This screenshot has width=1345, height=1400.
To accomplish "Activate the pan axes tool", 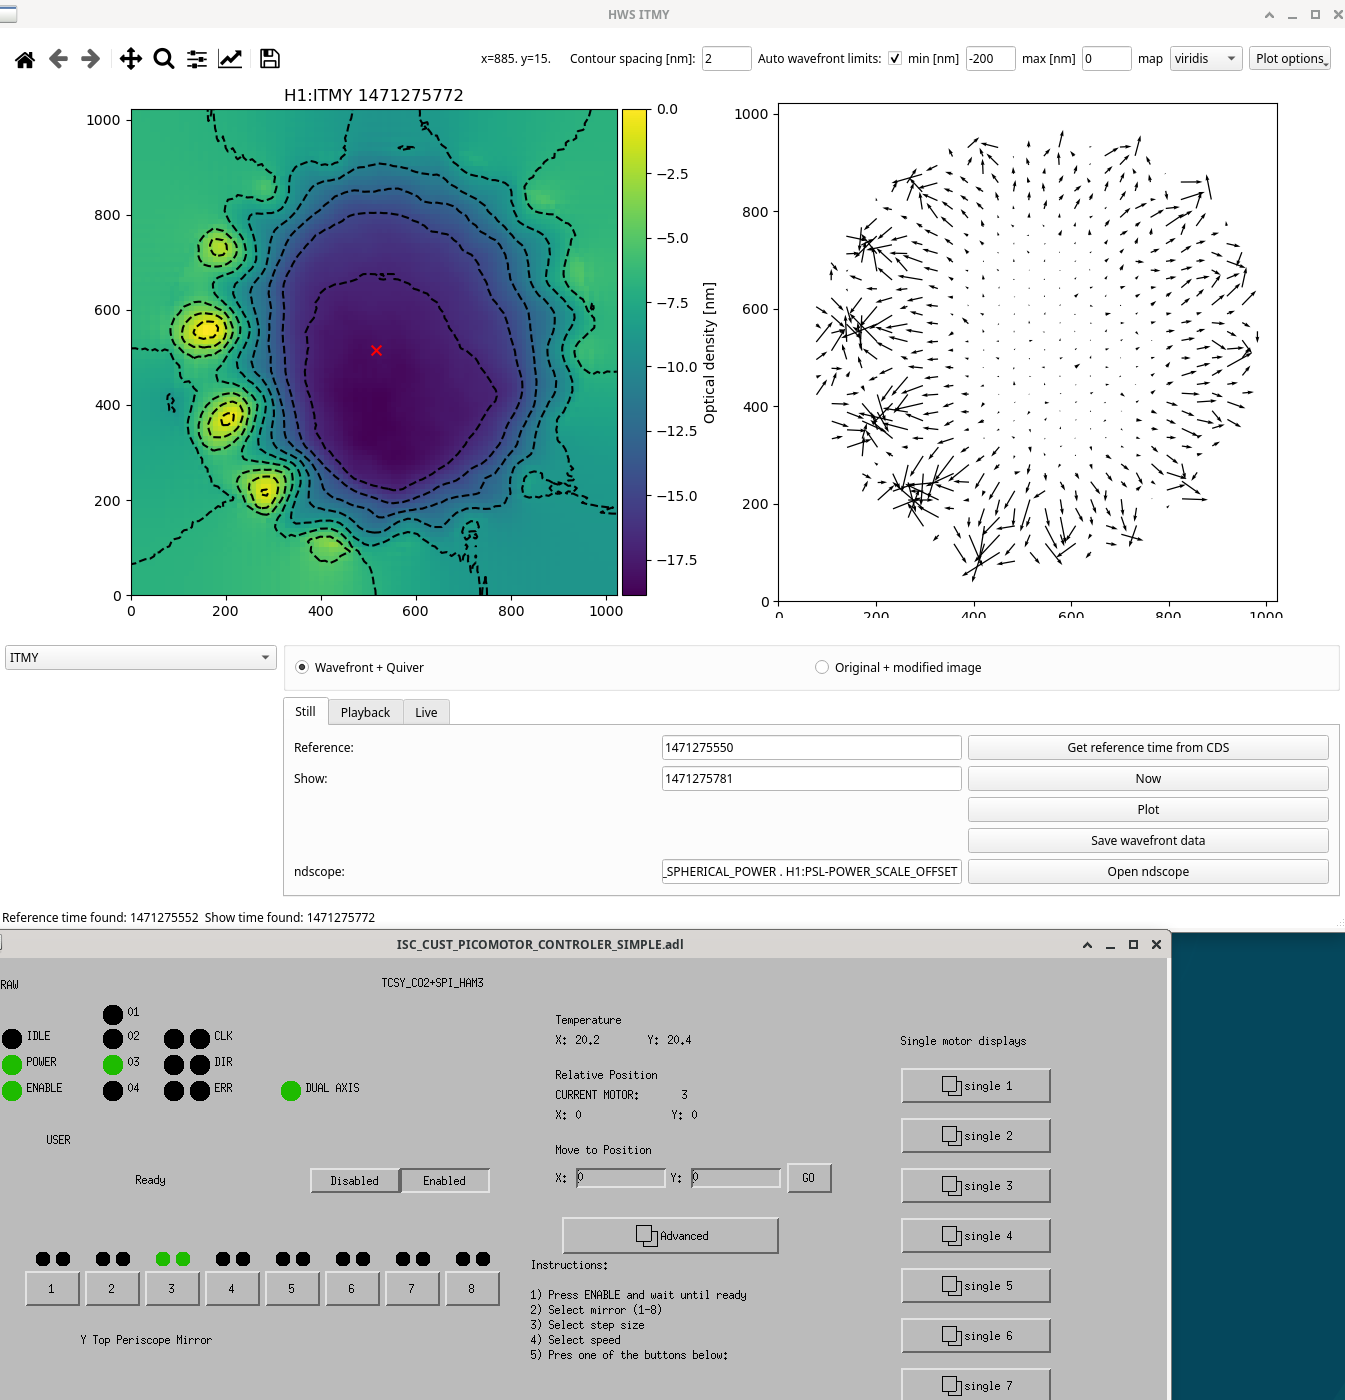I will coord(131,59).
